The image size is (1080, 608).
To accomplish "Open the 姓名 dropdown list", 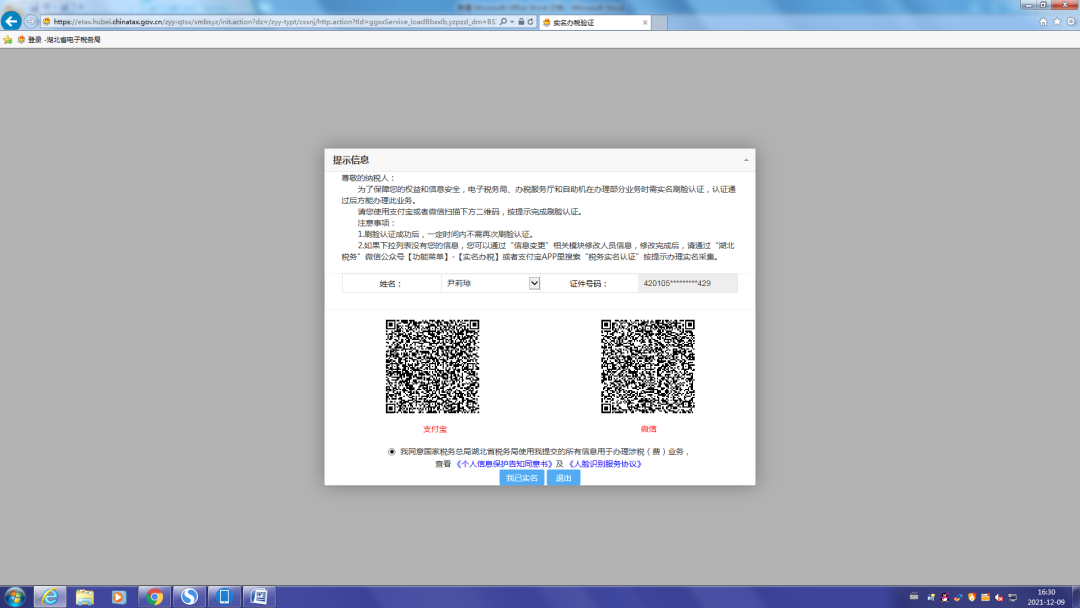I will (x=534, y=283).
